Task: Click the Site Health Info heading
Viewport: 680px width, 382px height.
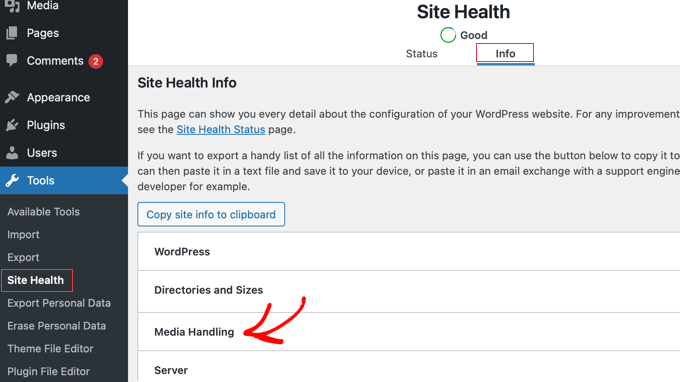Action: click(187, 82)
